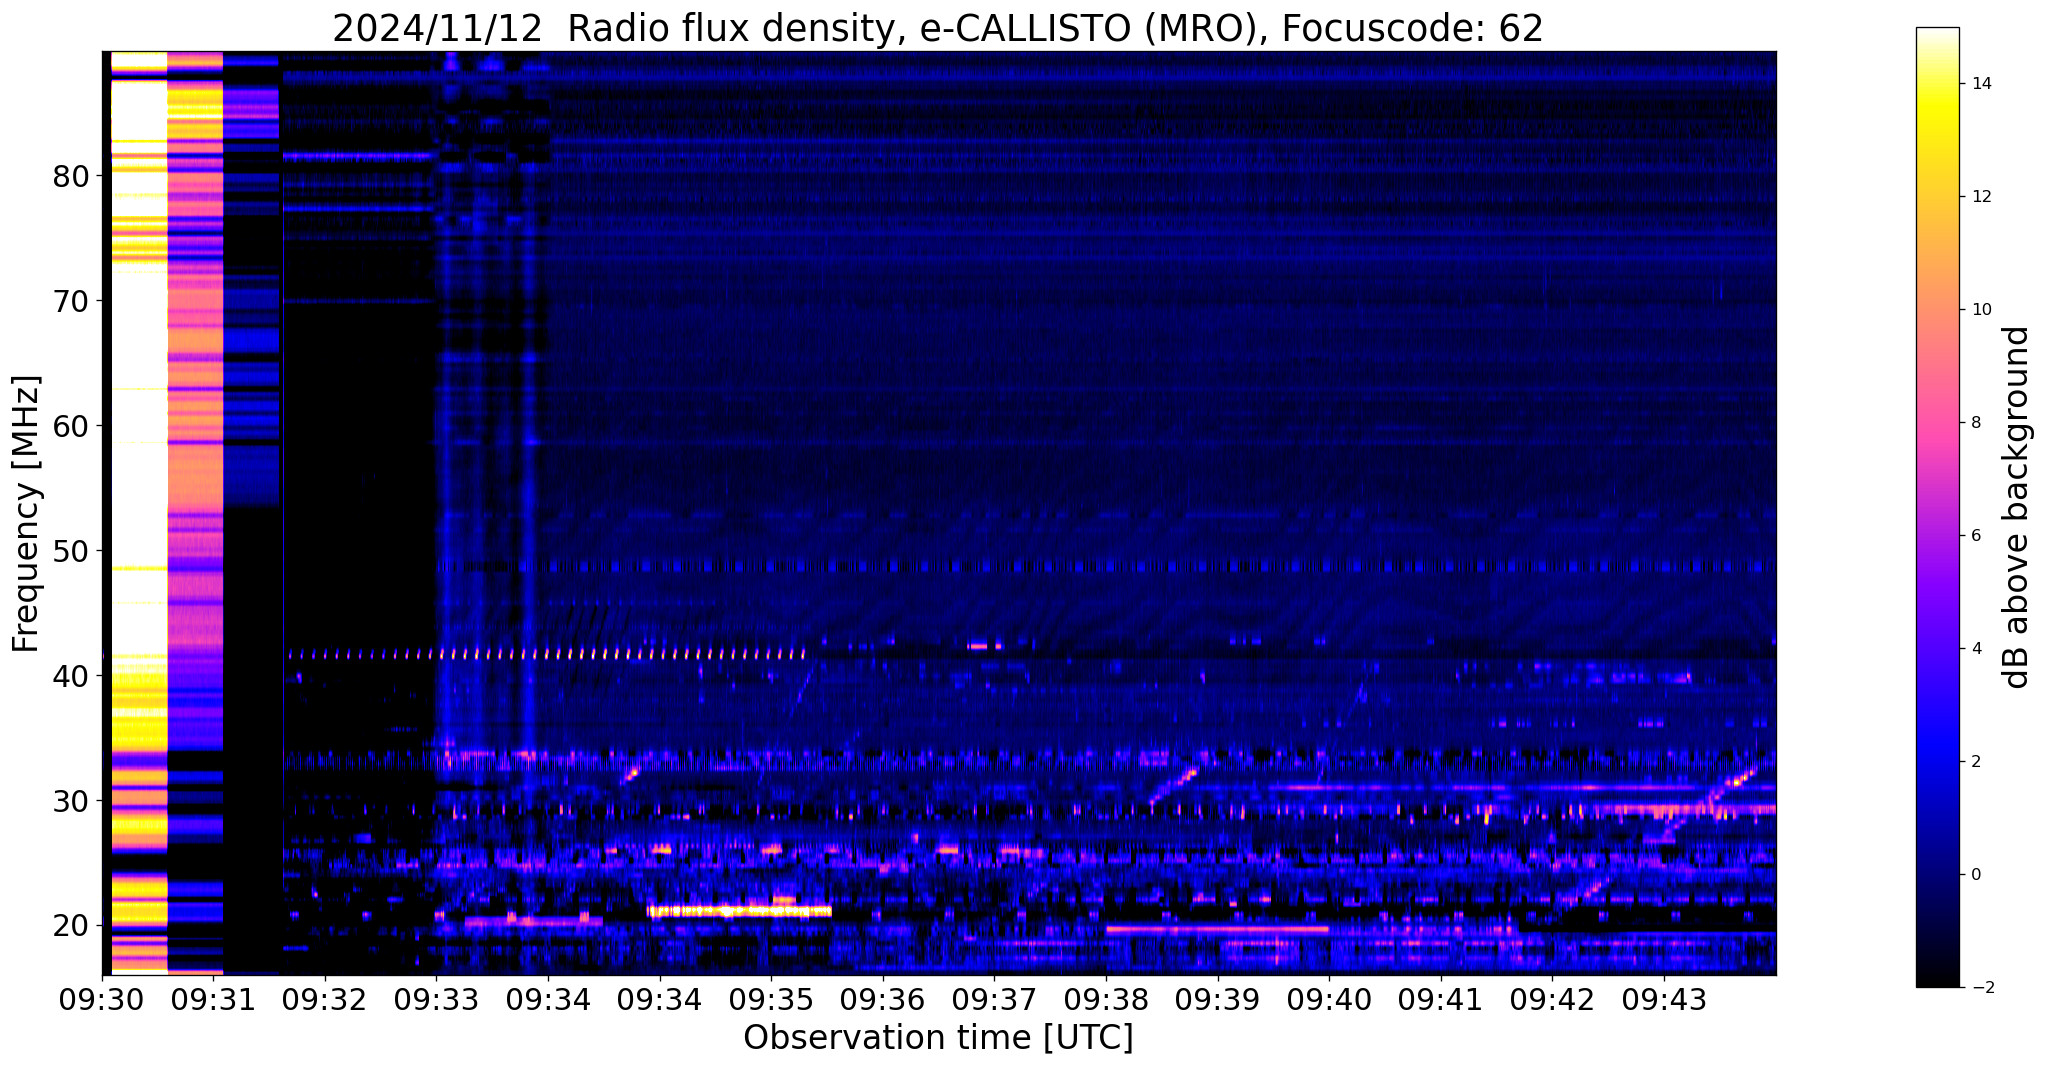Click the 09:35 time tick label
This screenshot has height=1067, width=2047.
click(771, 998)
